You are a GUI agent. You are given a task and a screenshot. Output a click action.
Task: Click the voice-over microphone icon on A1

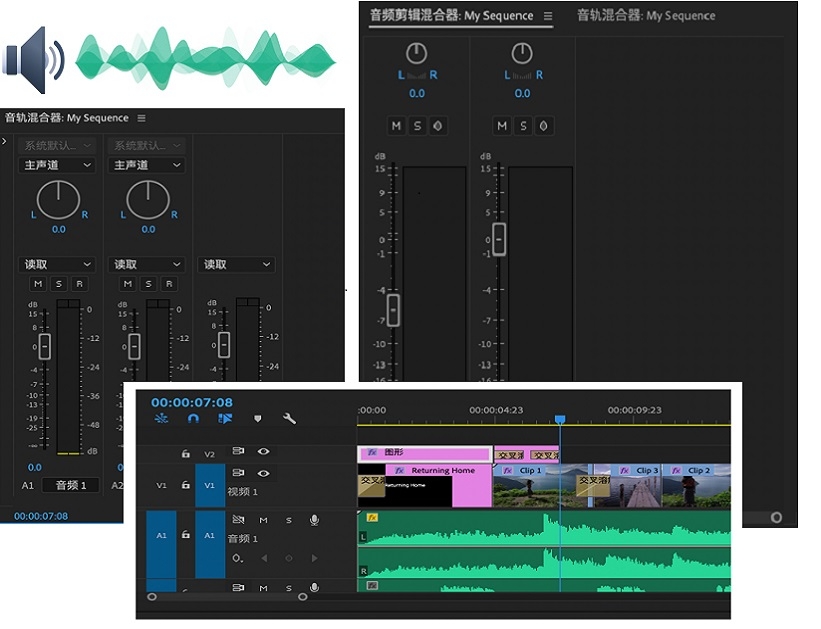pos(314,520)
